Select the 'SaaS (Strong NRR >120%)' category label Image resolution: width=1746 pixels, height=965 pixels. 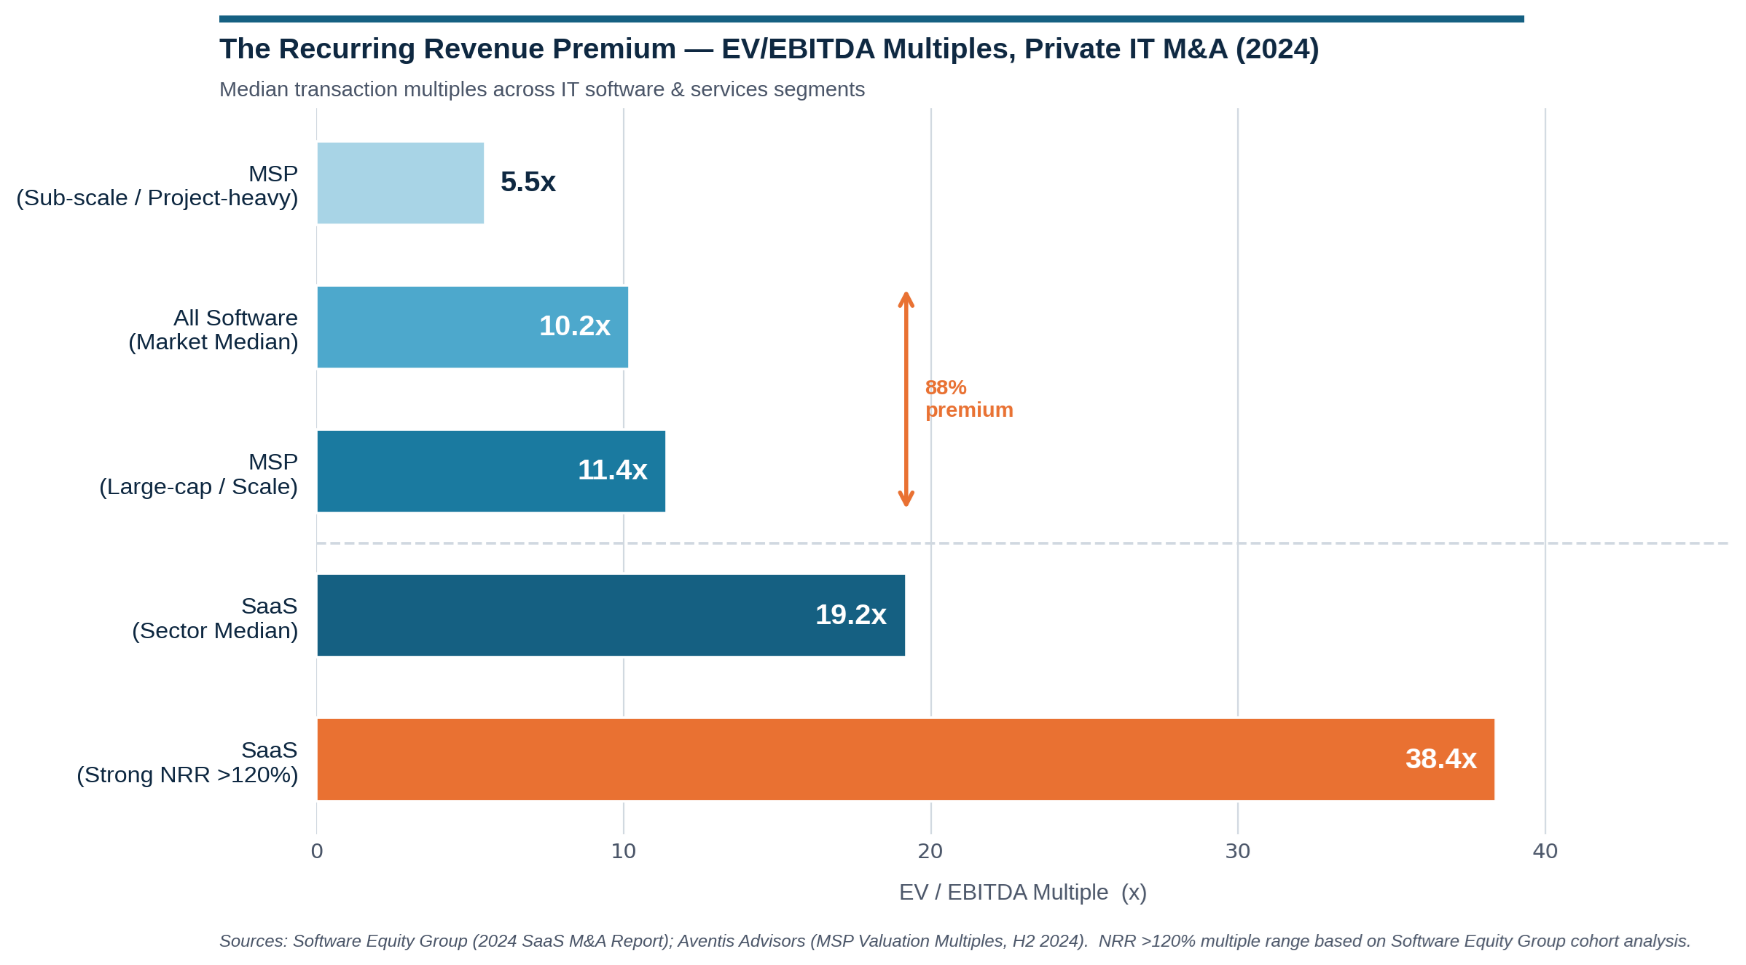click(188, 763)
